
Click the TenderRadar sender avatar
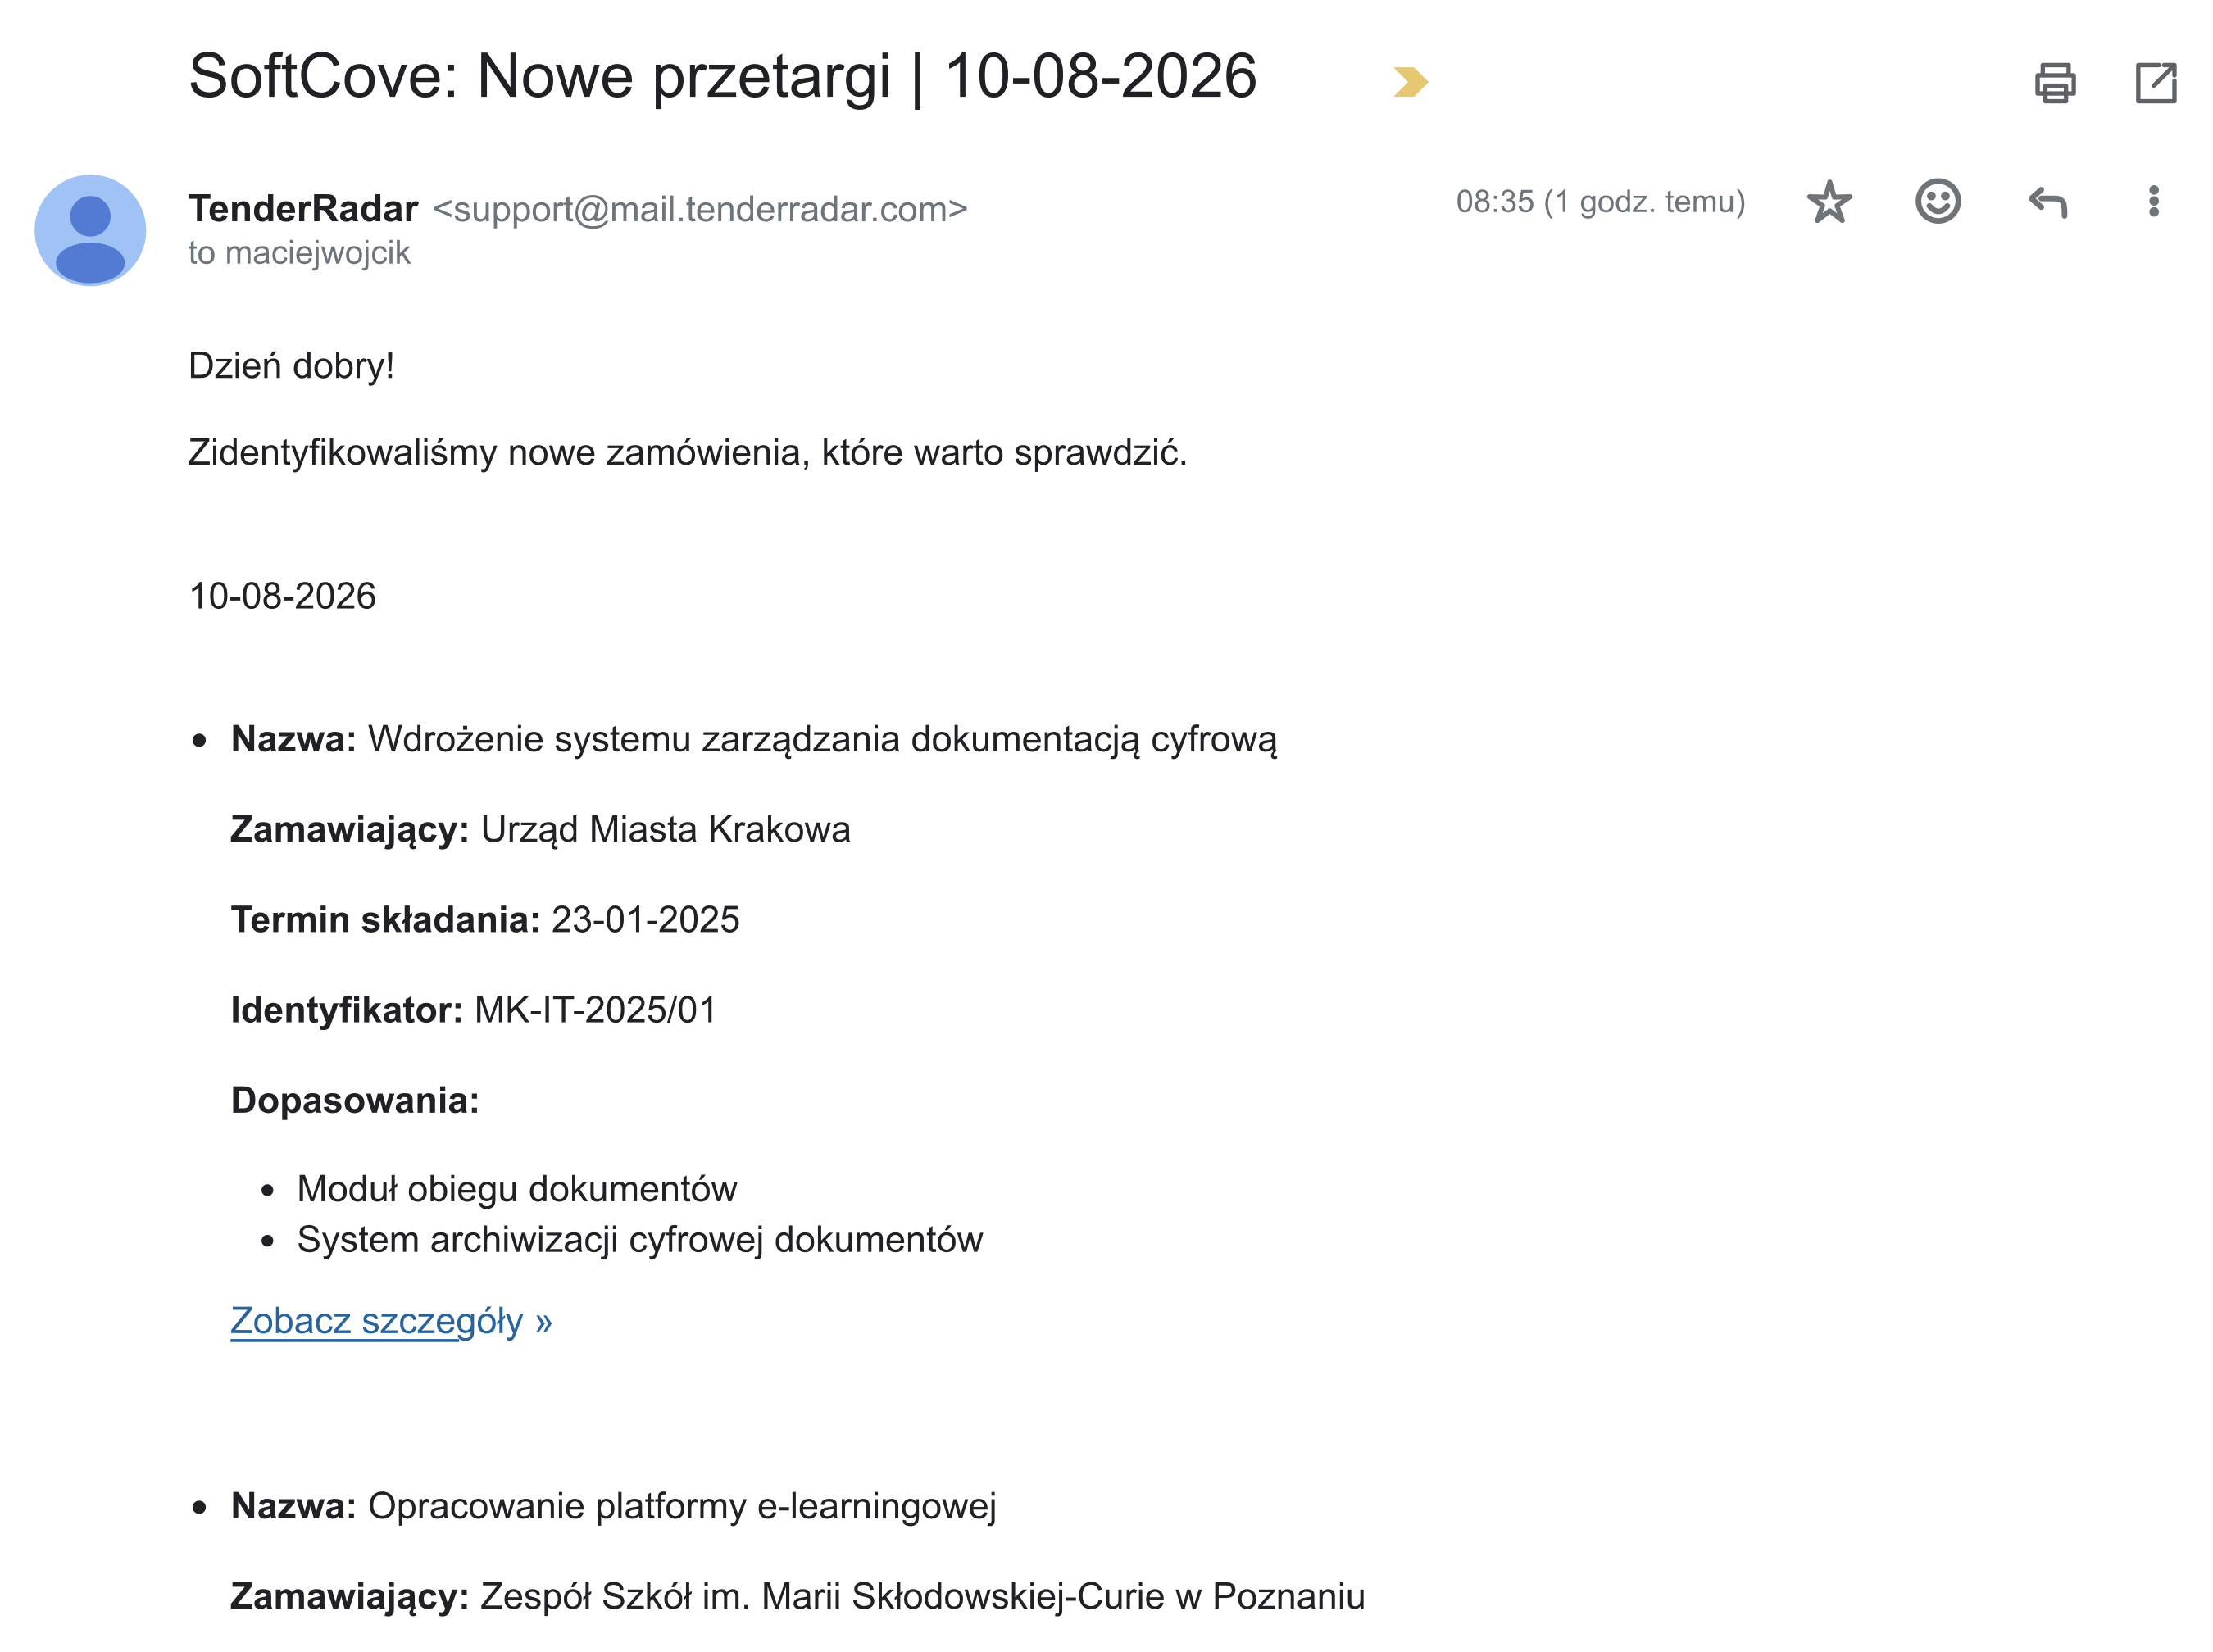coord(90,231)
